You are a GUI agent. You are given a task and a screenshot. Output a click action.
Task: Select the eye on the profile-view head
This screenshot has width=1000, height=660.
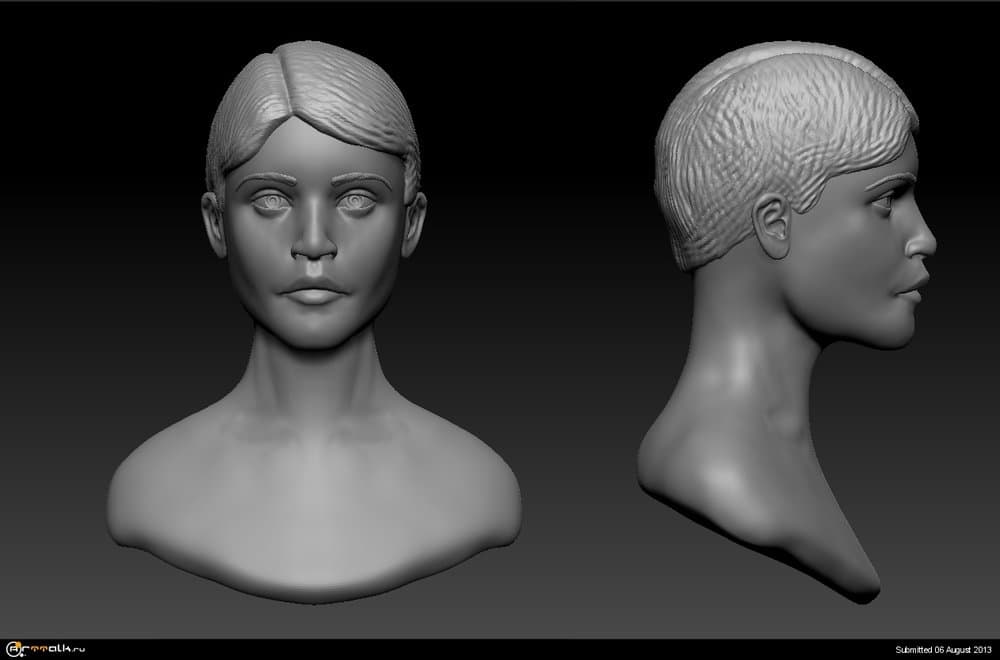[x=883, y=201]
